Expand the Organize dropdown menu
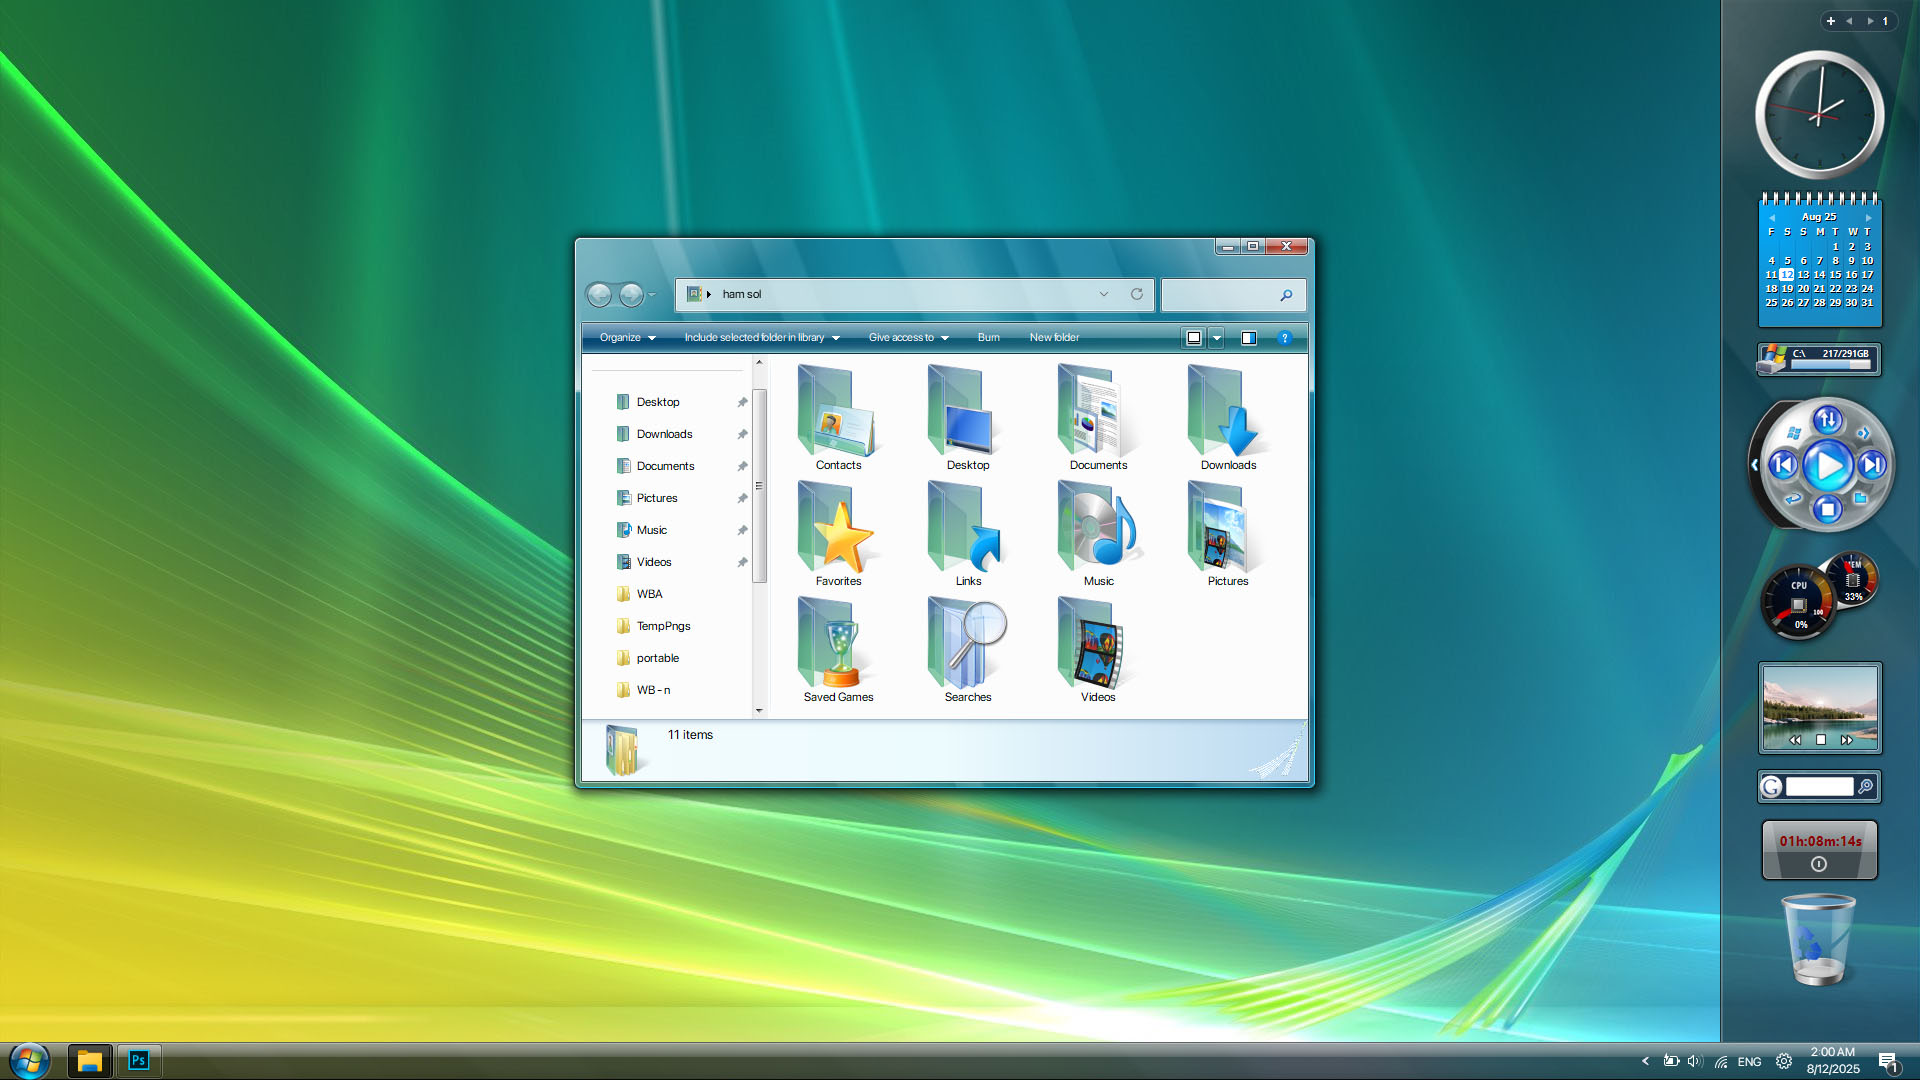 pyautogui.click(x=628, y=338)
